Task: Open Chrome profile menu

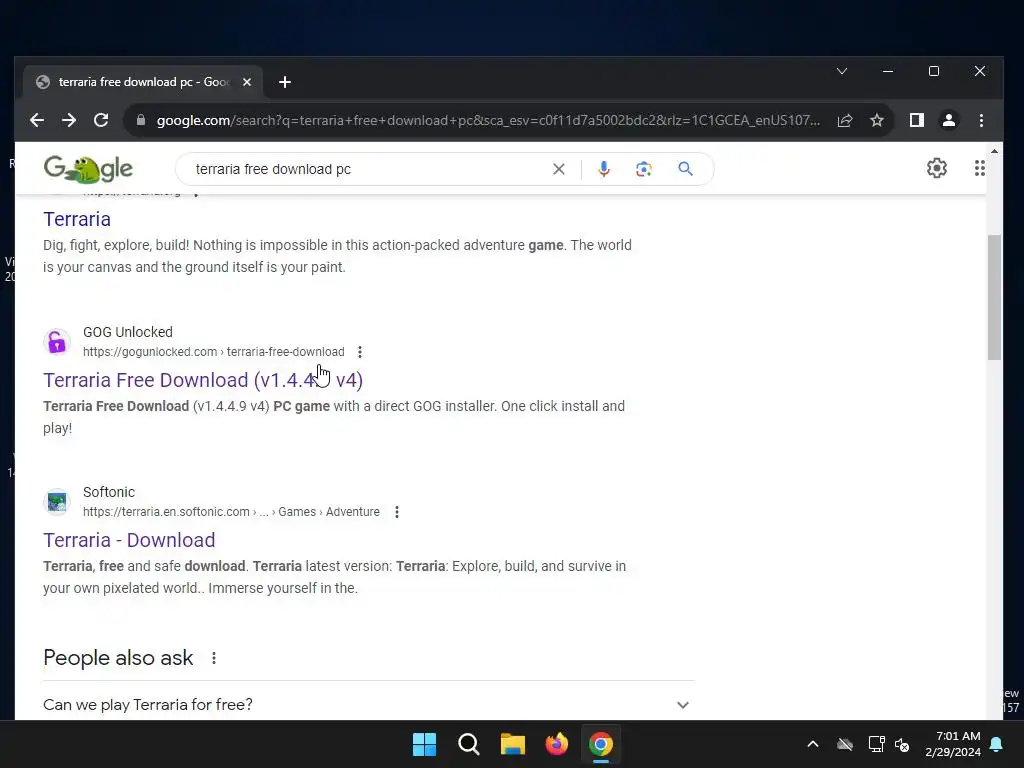Action: point(949,120)
